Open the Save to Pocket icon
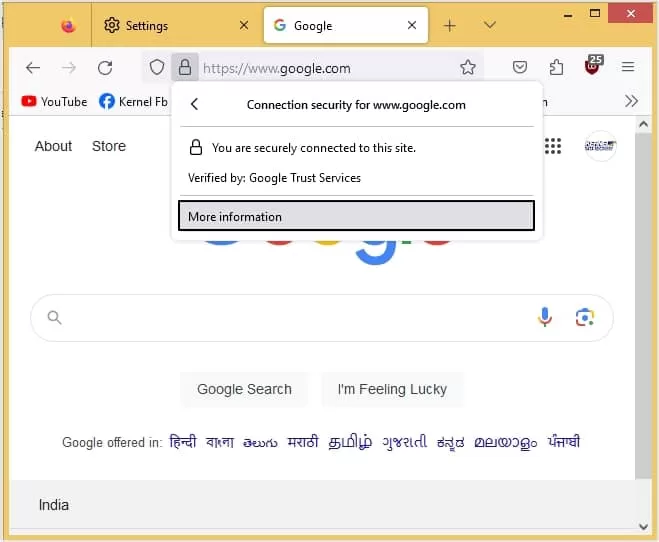Image resolution: width=659 pixels, height=542 pixels. coord(520,67)
